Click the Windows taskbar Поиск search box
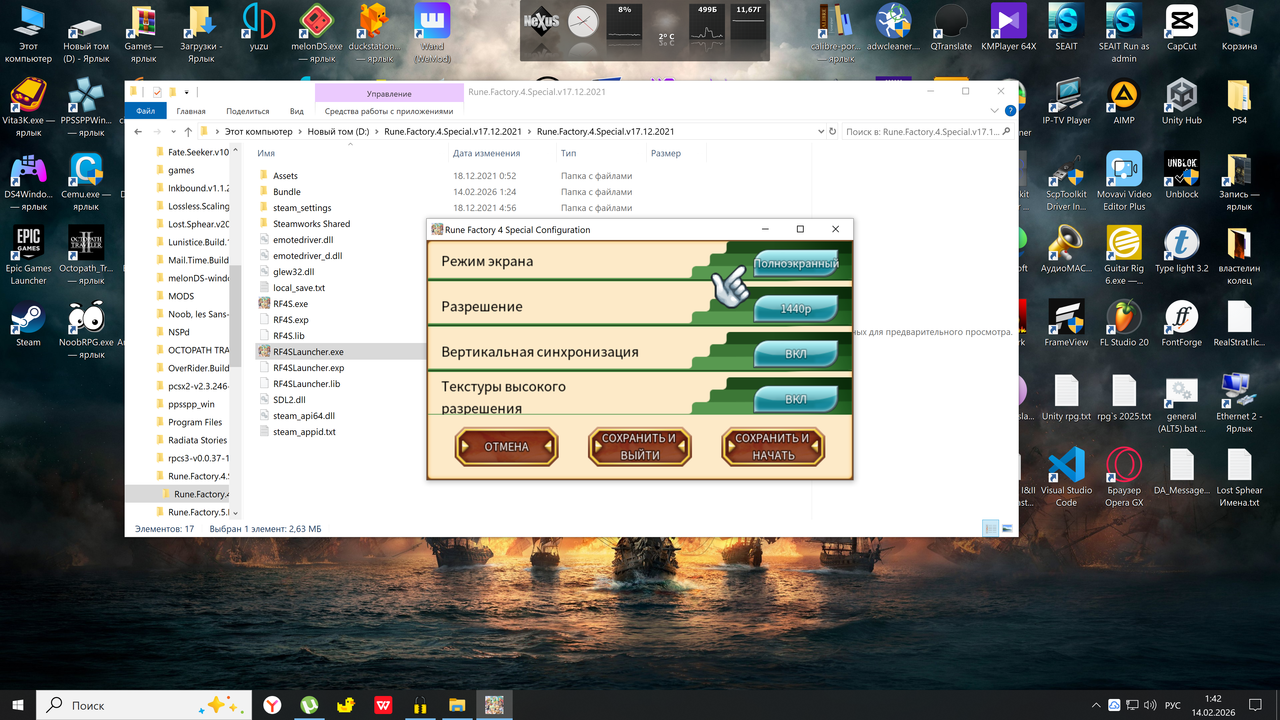 click(146, 705)
